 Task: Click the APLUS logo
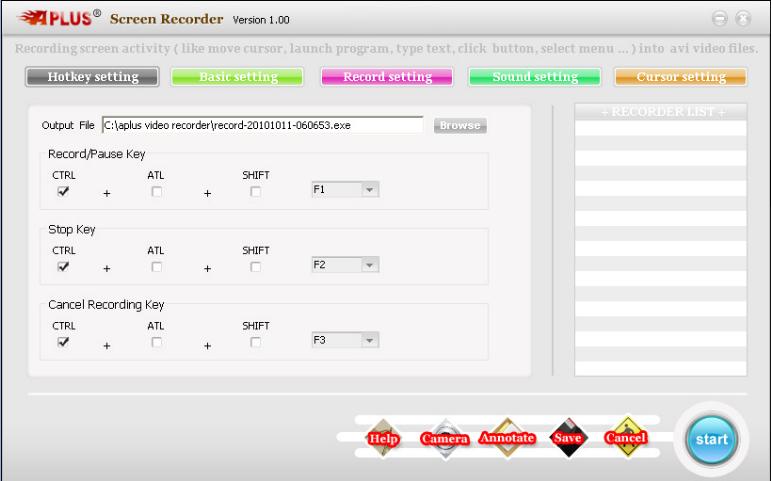59,18
